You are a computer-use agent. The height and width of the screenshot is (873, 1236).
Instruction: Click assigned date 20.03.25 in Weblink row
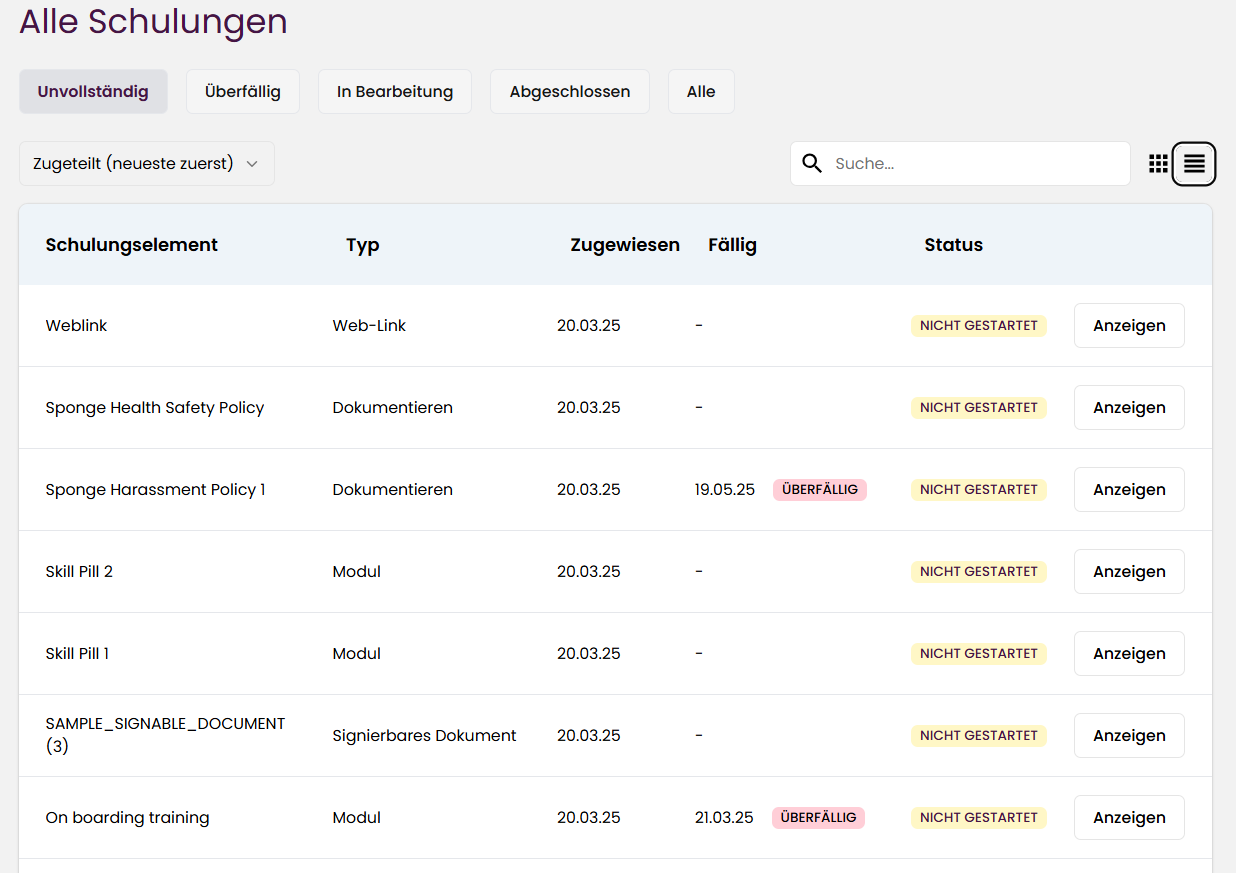(x=589, y=325)
